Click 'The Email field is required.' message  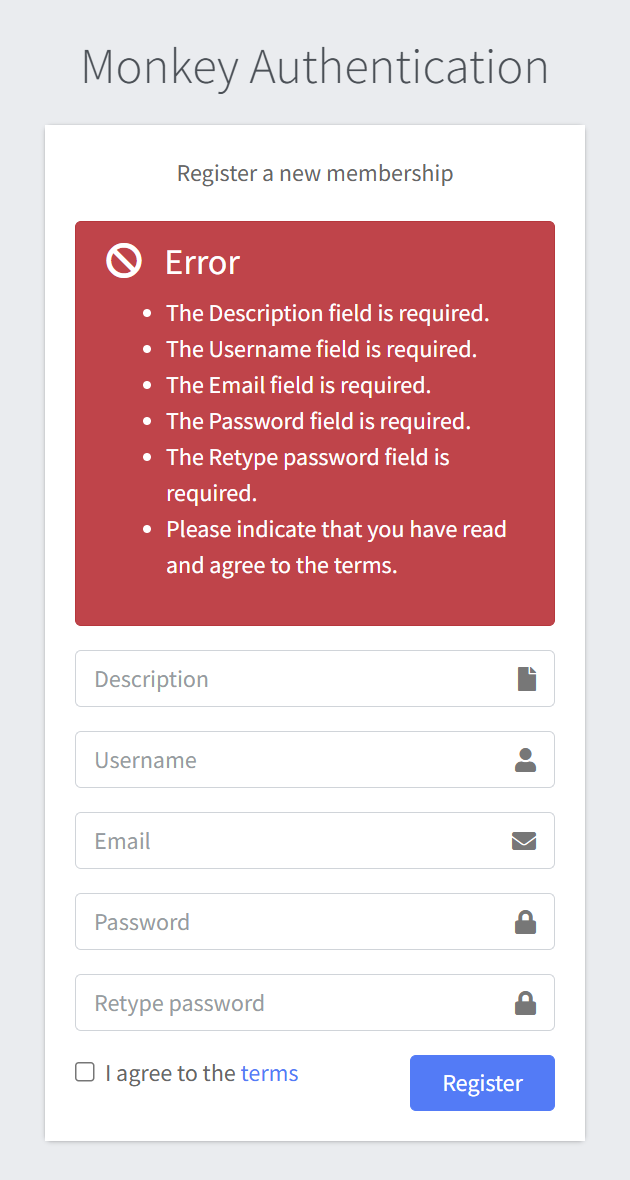(x=299, y=385)
